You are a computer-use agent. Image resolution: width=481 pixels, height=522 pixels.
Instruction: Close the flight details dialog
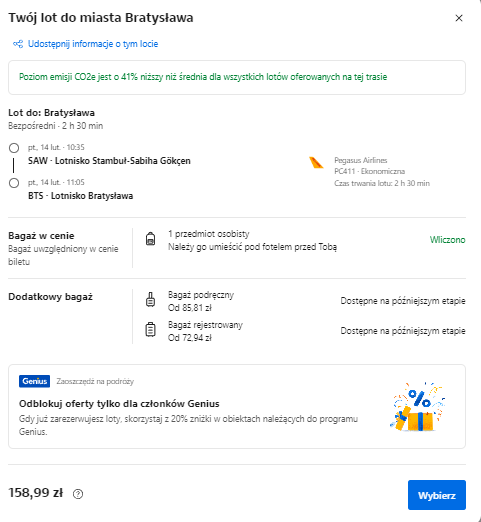[x=459, y=18]
